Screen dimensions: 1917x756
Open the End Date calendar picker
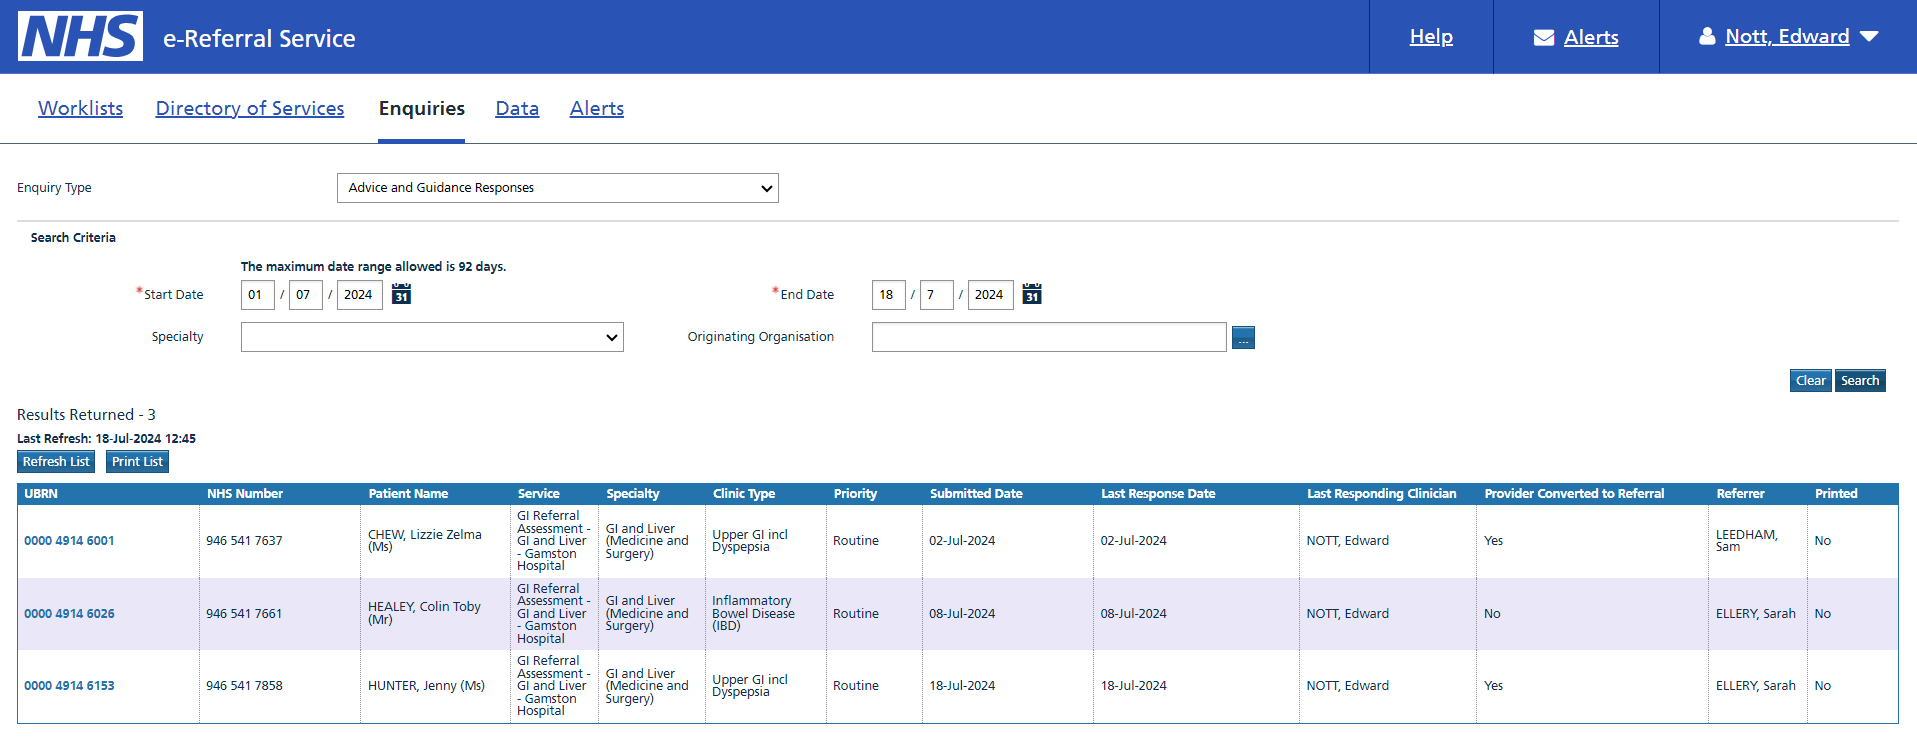[1032, 294]
